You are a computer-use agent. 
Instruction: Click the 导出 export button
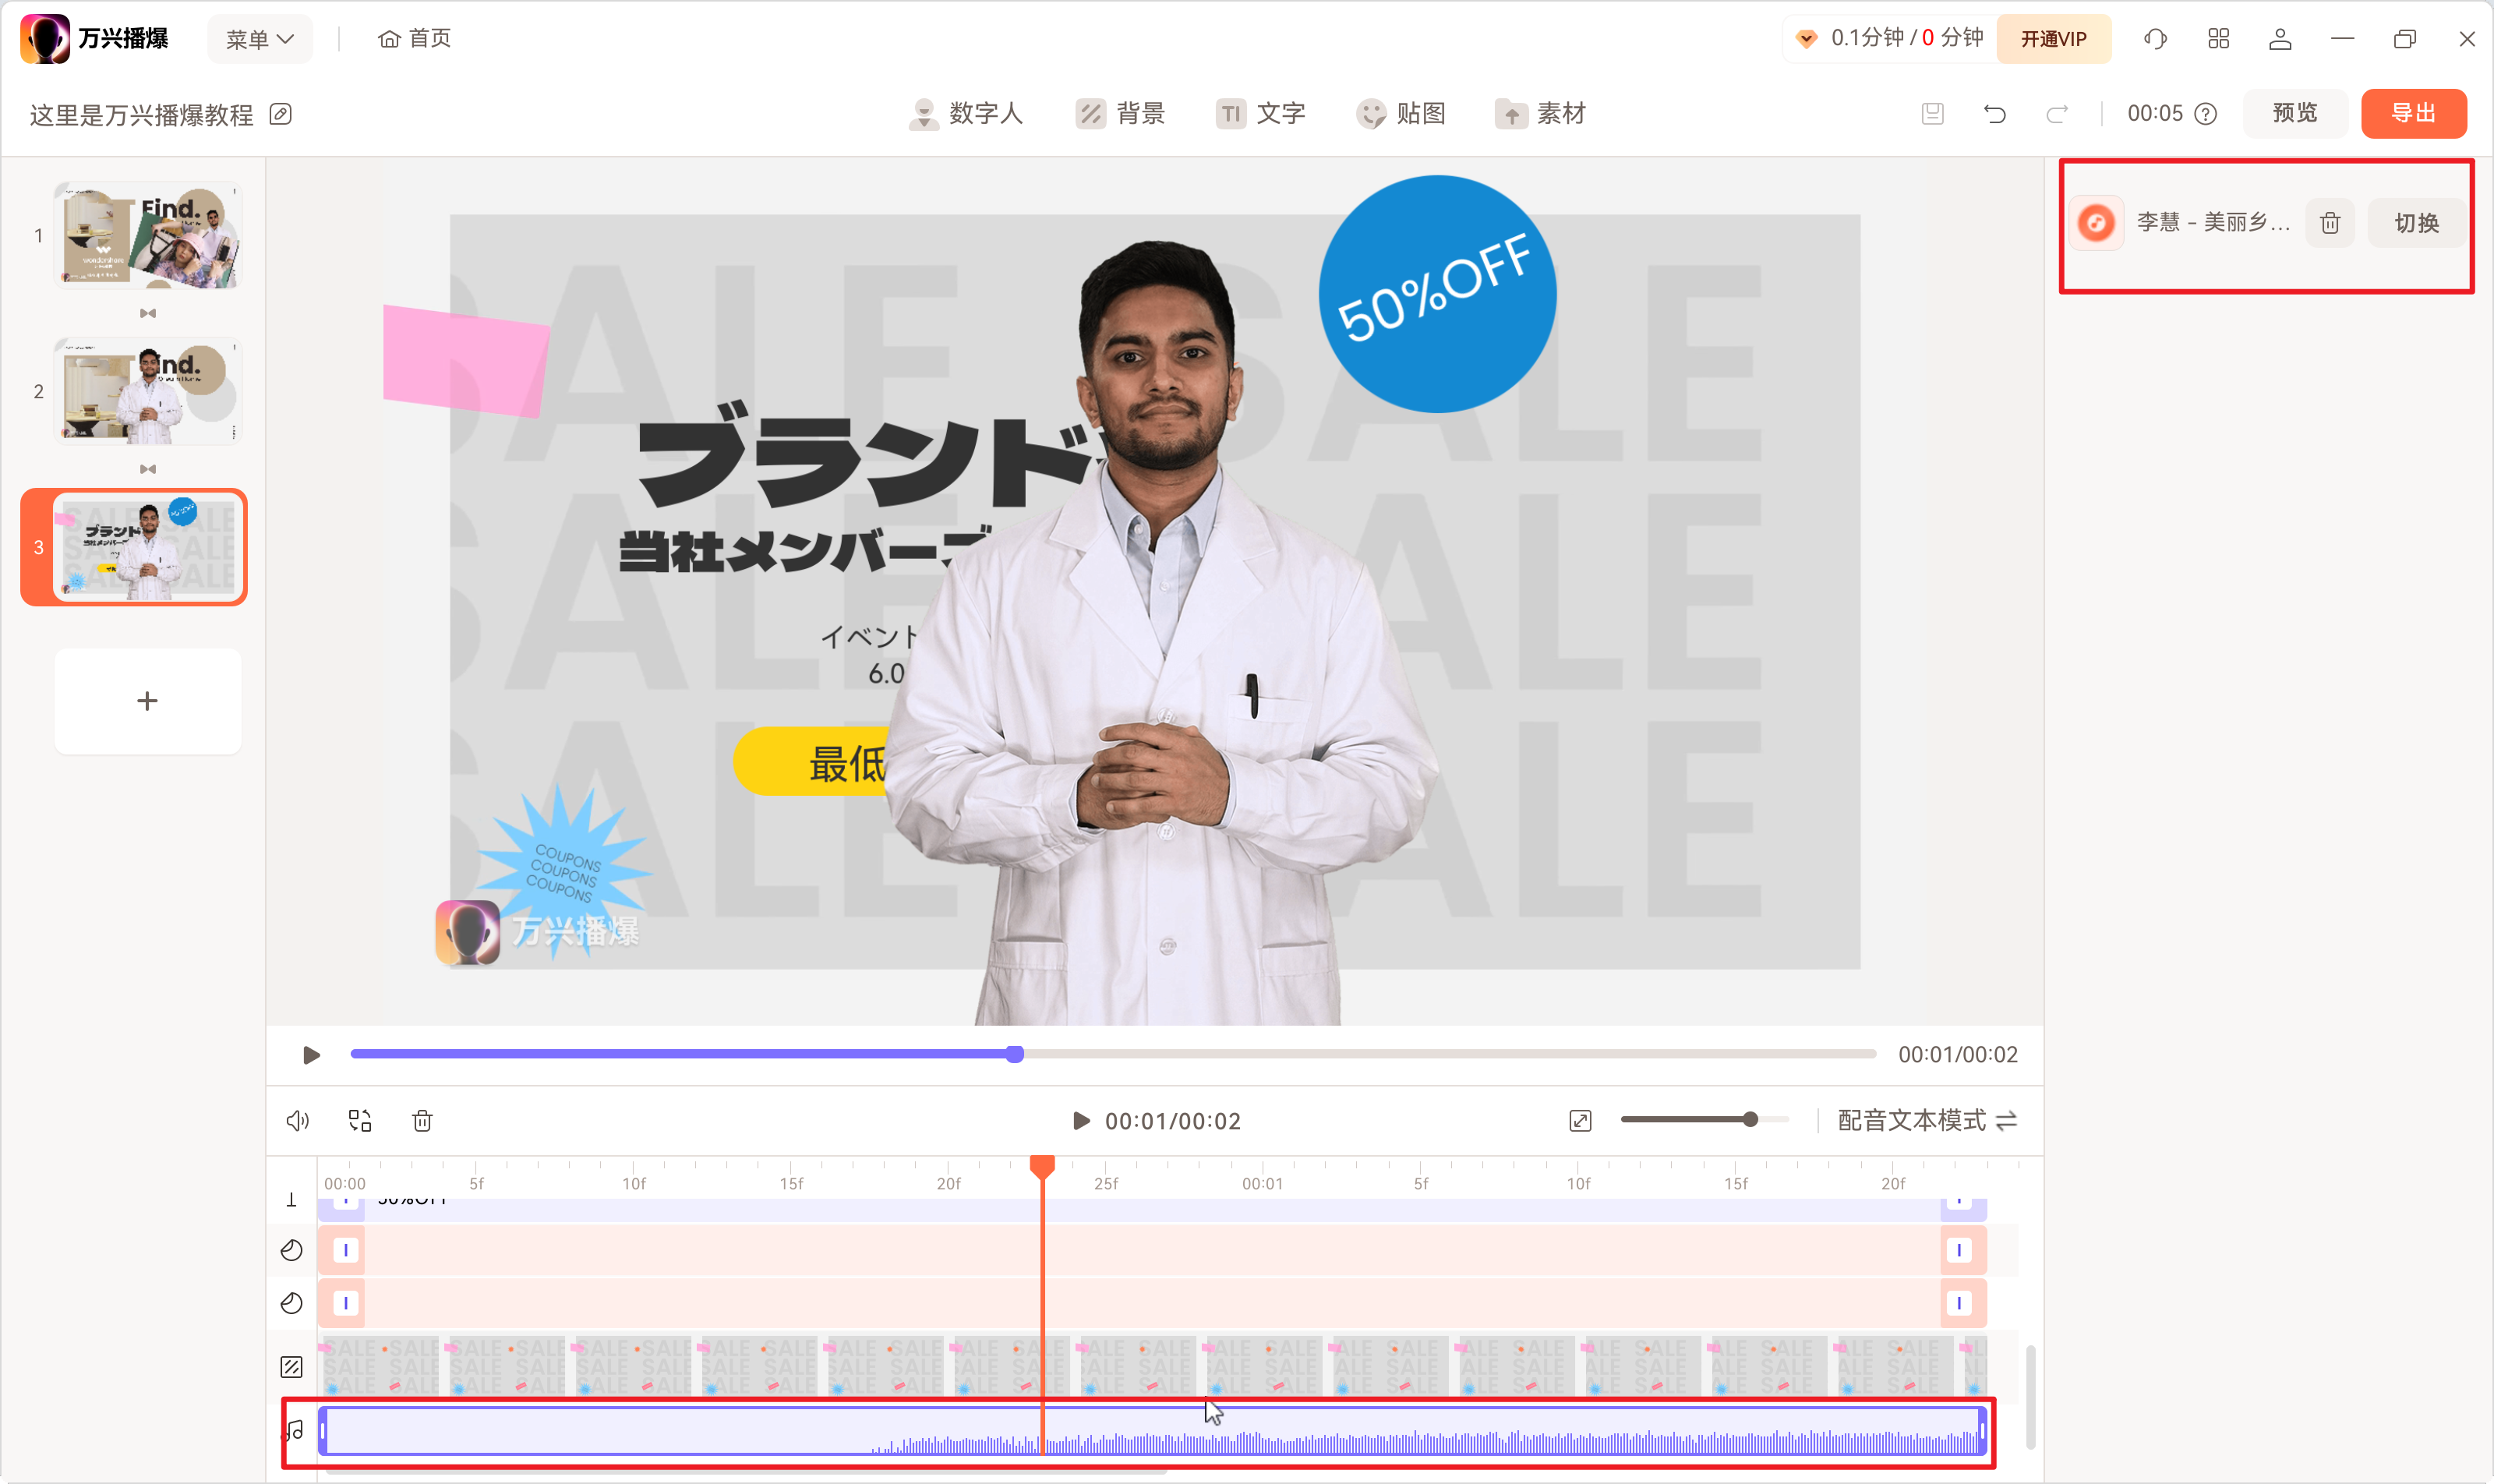click(2413, 113)
